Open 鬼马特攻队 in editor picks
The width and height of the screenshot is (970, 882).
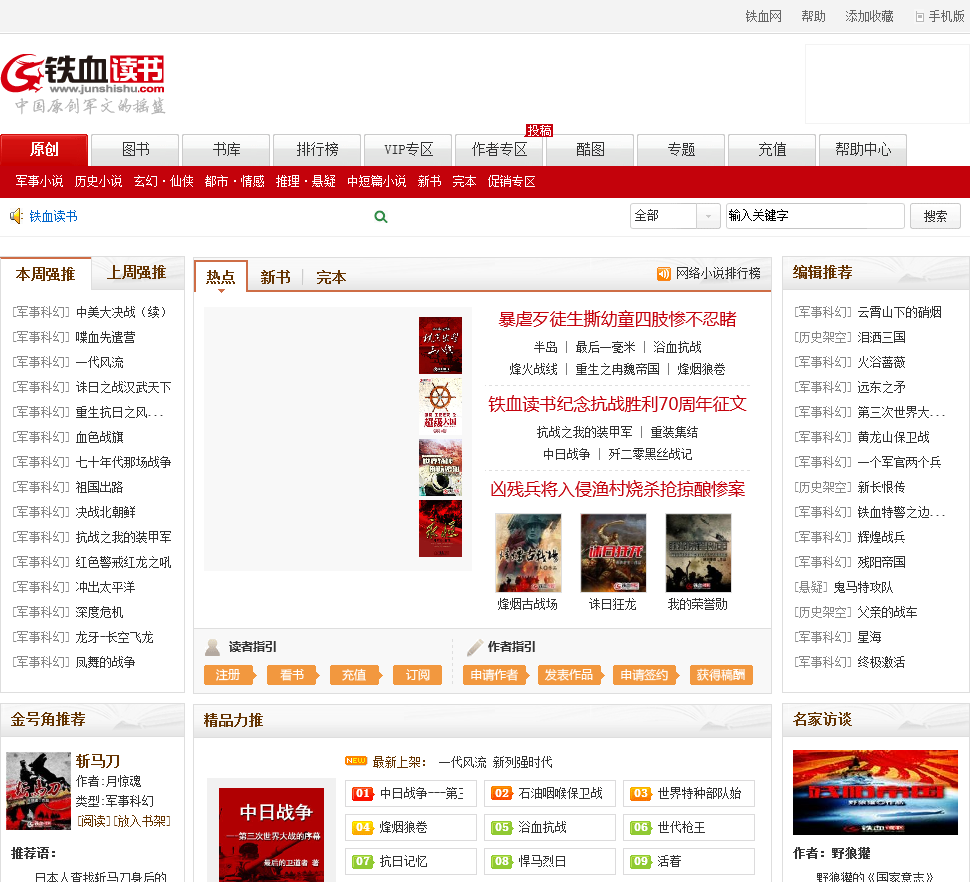863,587
